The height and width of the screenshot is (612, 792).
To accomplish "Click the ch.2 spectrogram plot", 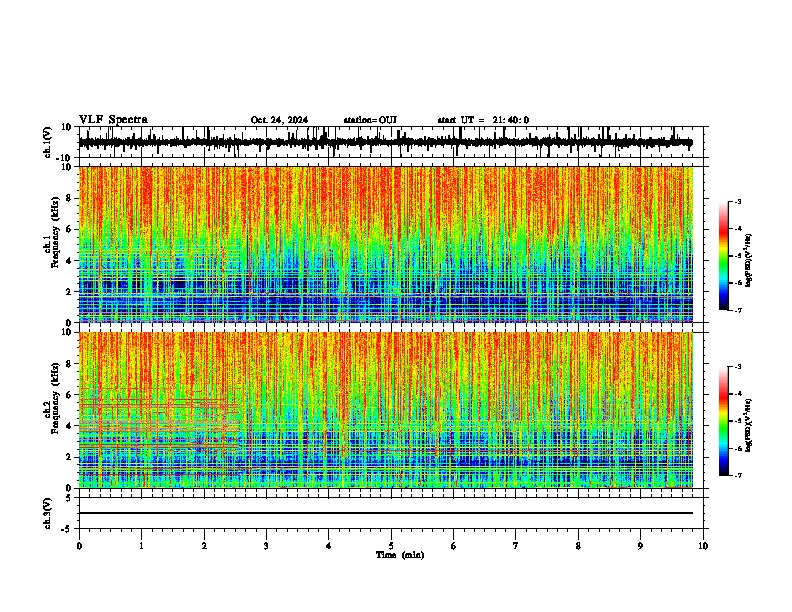I will click(x=386, y=410).
